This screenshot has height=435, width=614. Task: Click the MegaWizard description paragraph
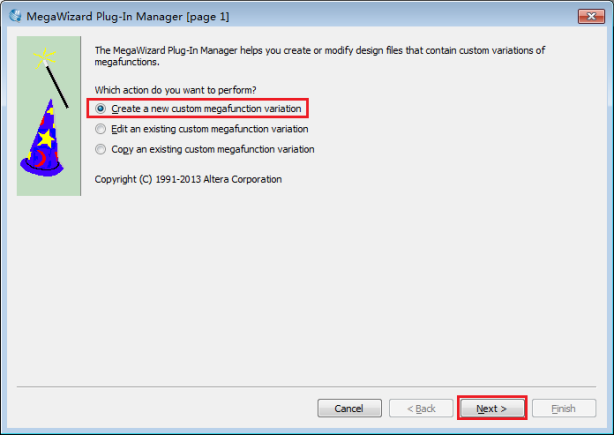(x=320, y=56)
